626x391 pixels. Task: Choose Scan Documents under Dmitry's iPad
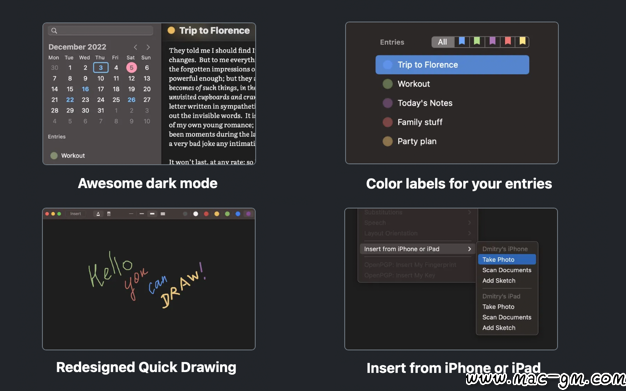(507, 318)
